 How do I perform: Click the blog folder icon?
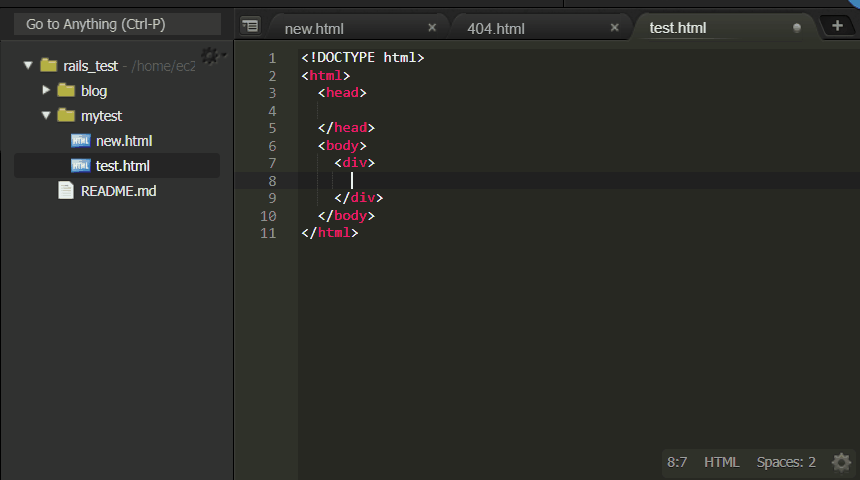pos(66,90)
